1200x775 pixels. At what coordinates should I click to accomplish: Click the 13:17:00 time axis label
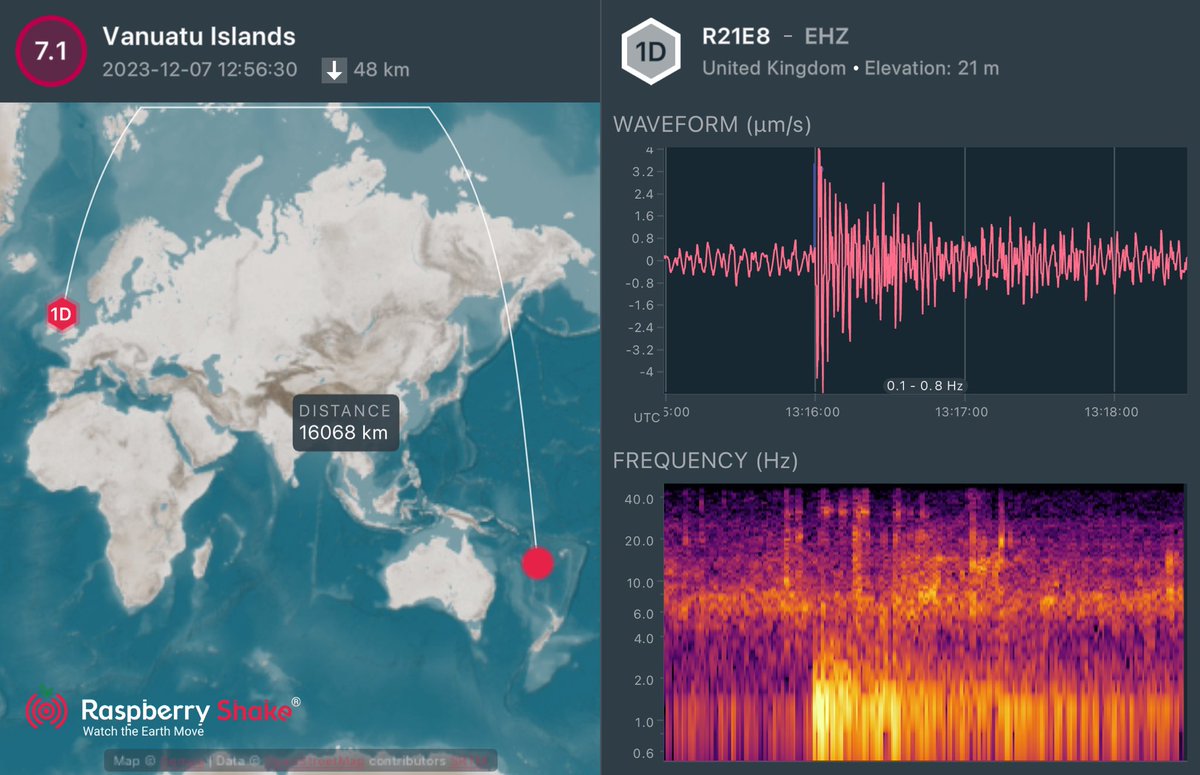[x=961, y=411]
